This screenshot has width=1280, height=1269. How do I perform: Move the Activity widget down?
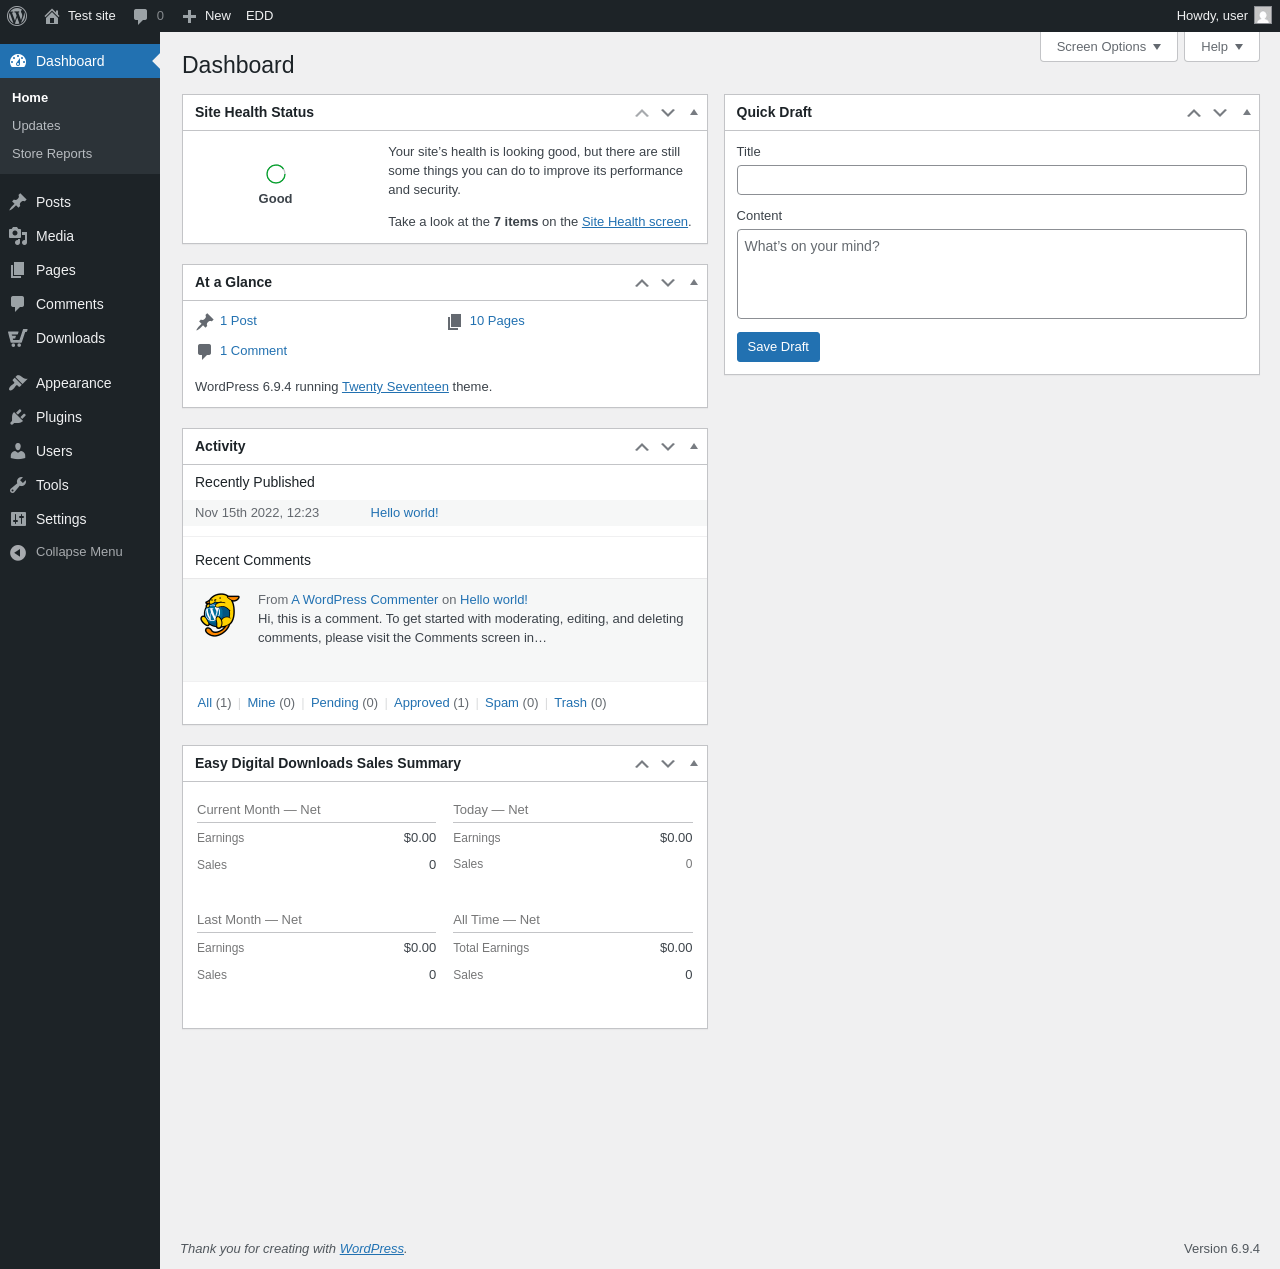pos(668,447)
